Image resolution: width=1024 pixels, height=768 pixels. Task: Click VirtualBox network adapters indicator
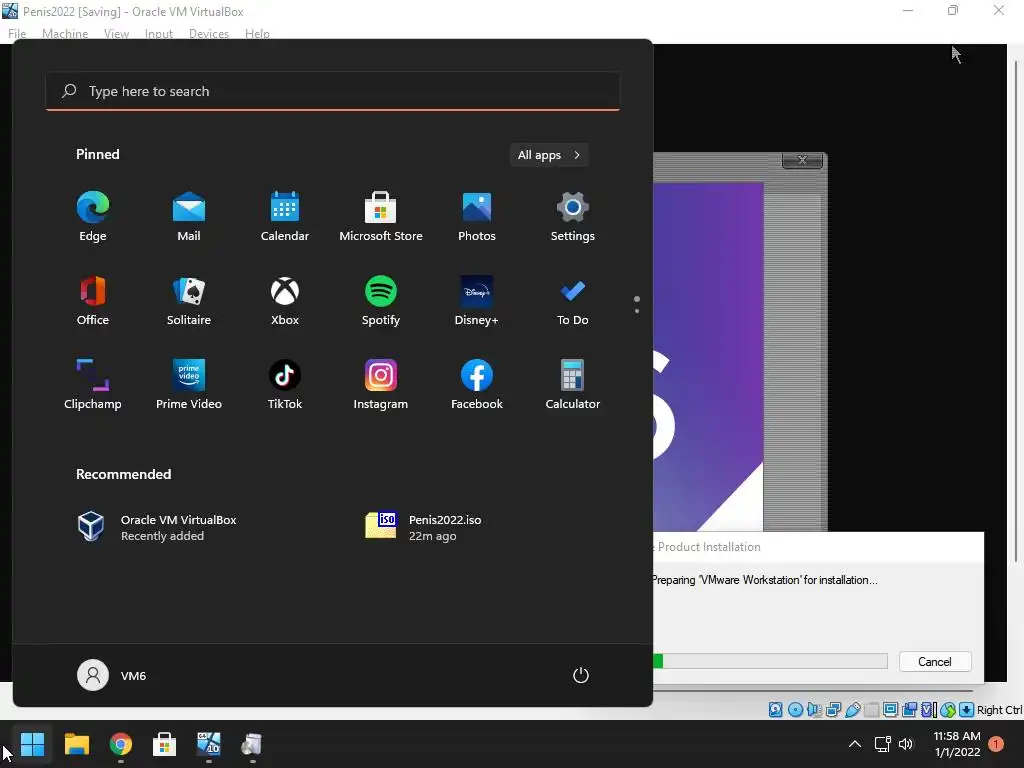point(833,709)
